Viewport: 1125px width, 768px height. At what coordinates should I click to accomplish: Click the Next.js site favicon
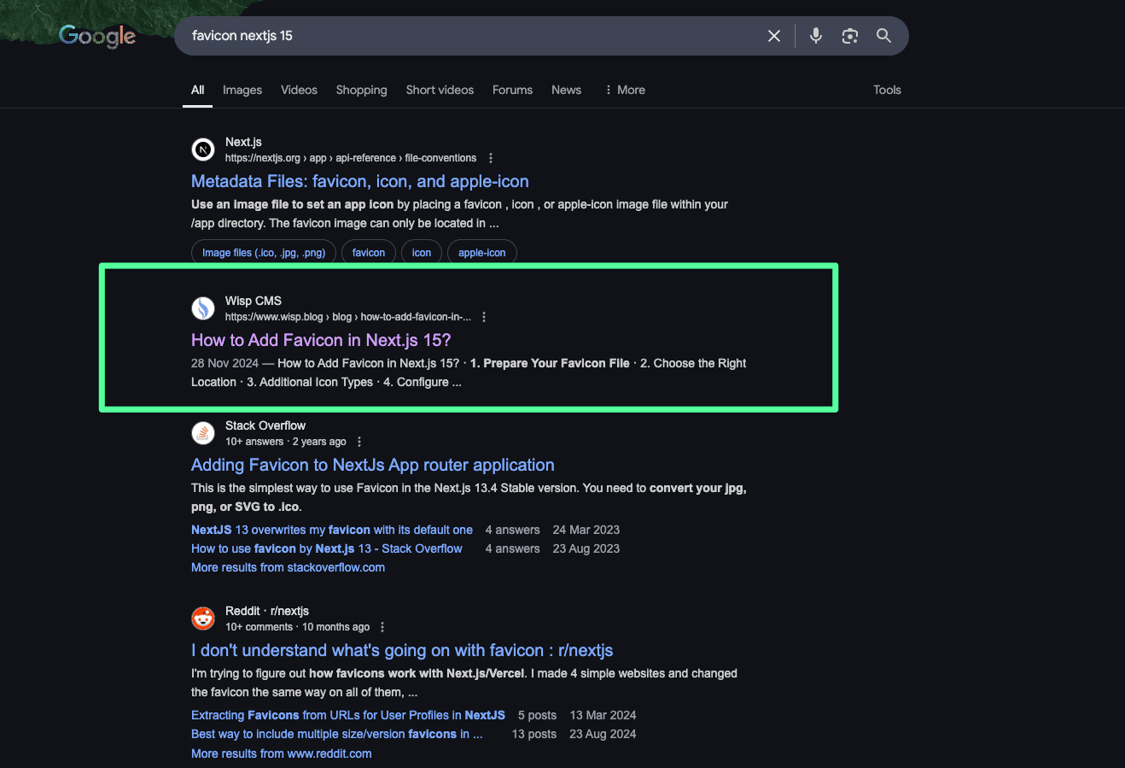203,149
